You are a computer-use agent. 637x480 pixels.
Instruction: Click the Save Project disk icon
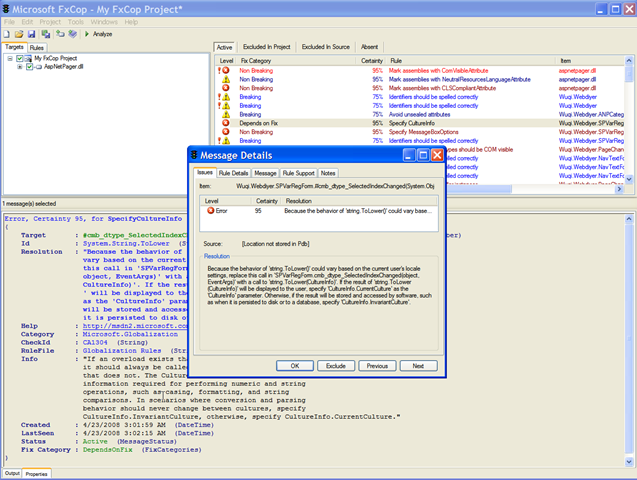pos(31,33)
